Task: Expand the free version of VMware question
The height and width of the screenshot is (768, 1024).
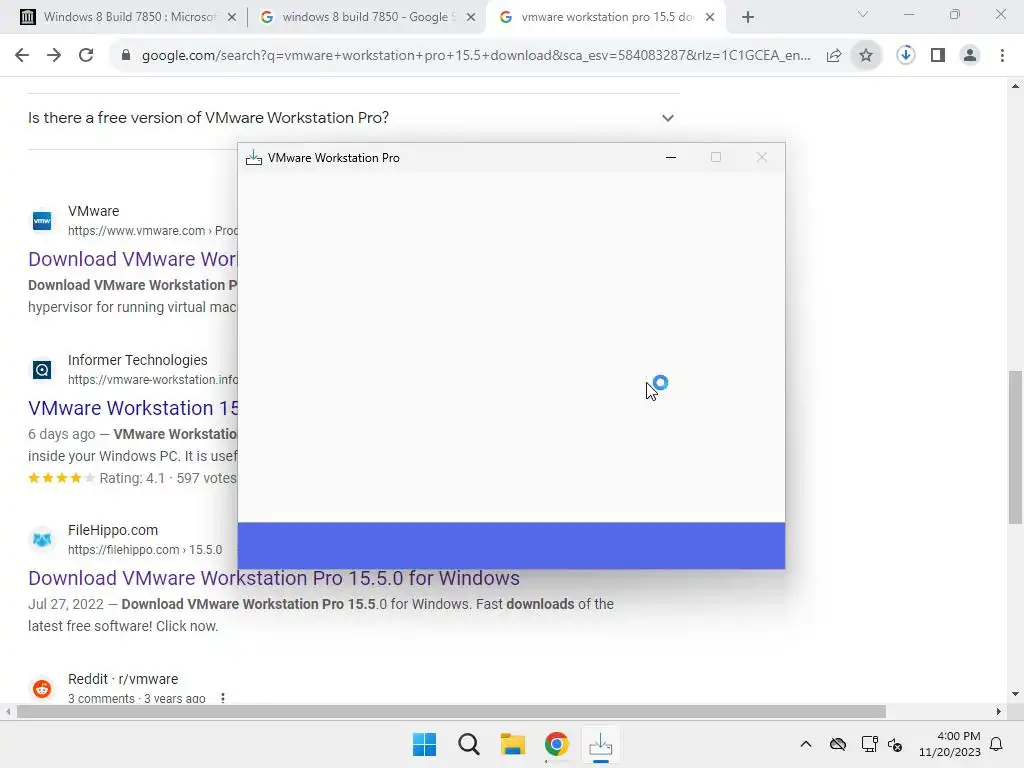Action: (351, 118)
